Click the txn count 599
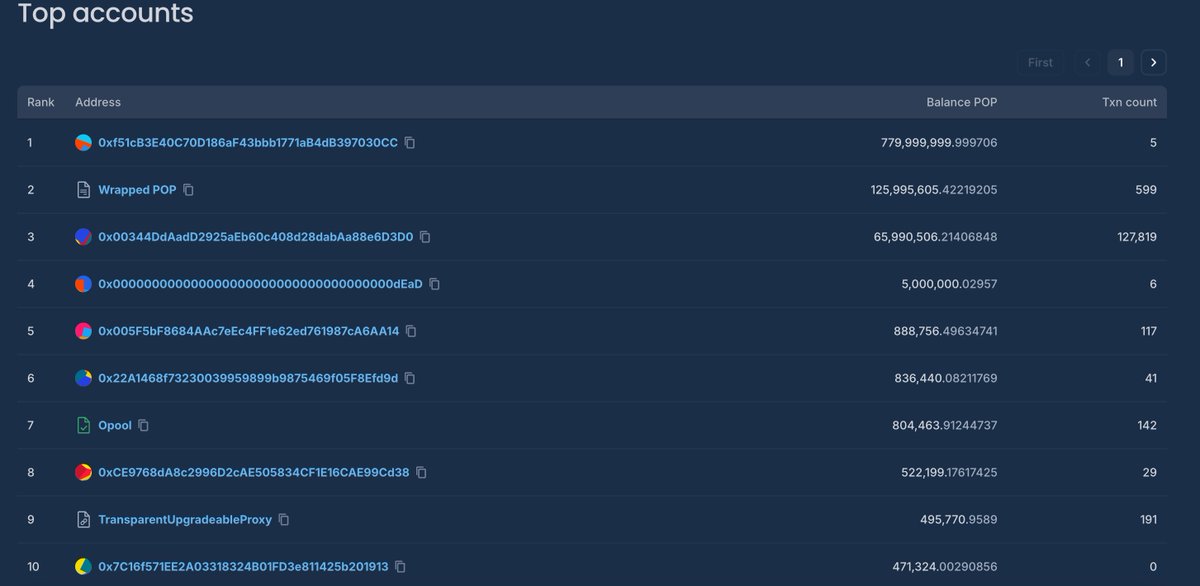Screen dimensions: 1200x586 (x=1146, y=190)
